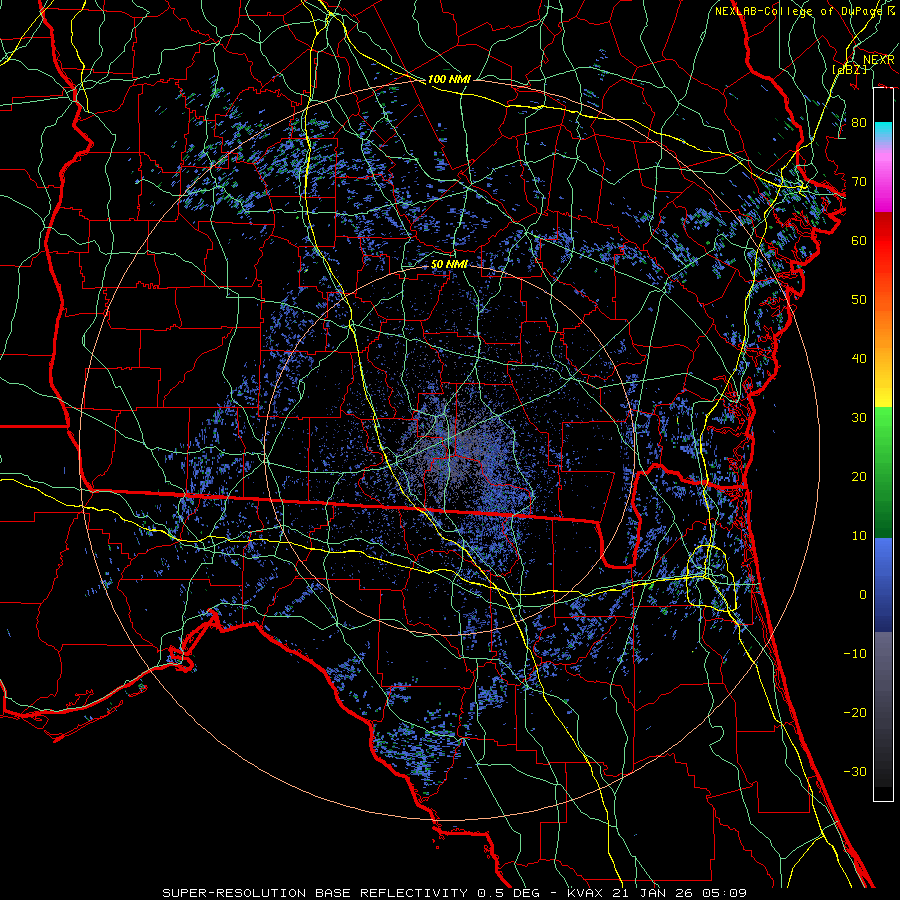Click the 40 dBZ scale value
Screen dimensions: 900x900
859,359
